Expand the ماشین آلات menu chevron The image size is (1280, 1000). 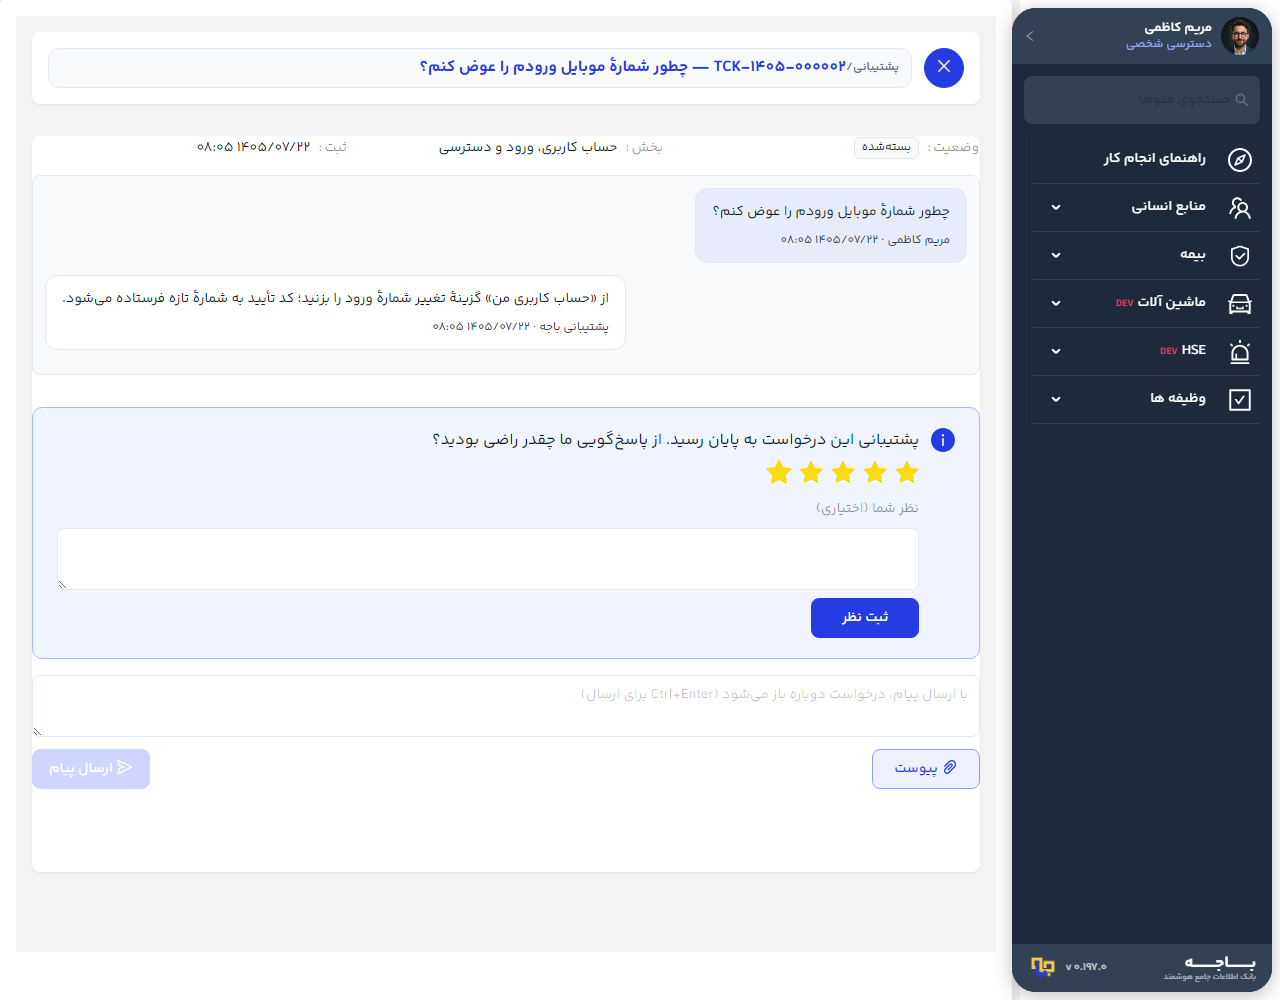coord(1056,304)
